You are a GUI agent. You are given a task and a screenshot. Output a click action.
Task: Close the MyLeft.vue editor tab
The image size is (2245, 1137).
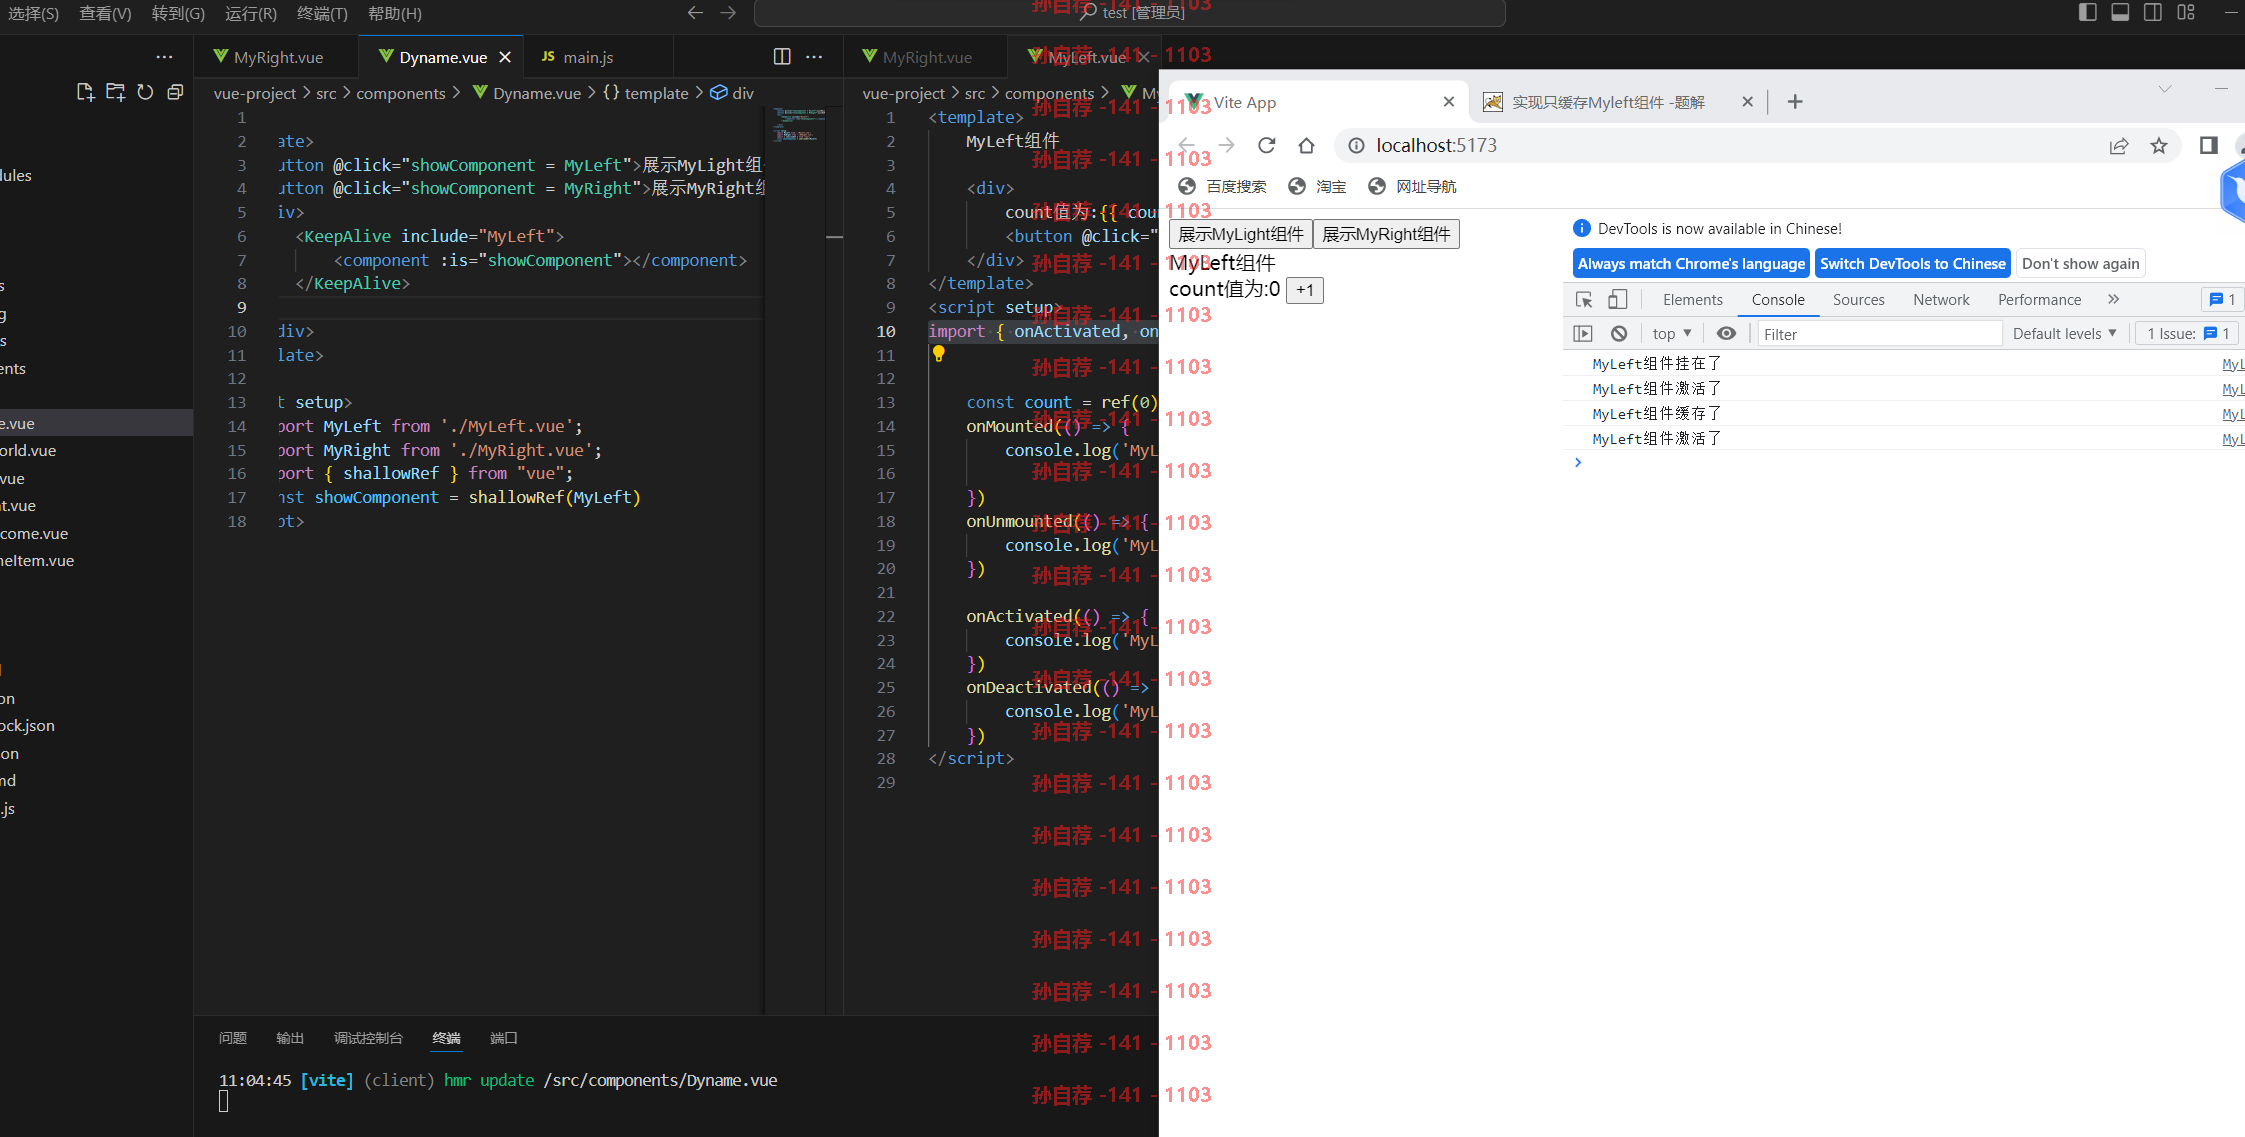point(1144,57)
